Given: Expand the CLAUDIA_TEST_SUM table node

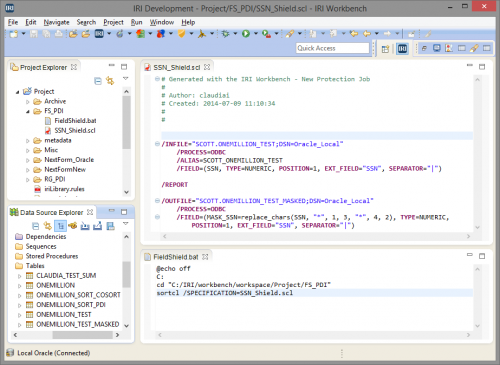Looking at the screenshot, I should 20,276.
